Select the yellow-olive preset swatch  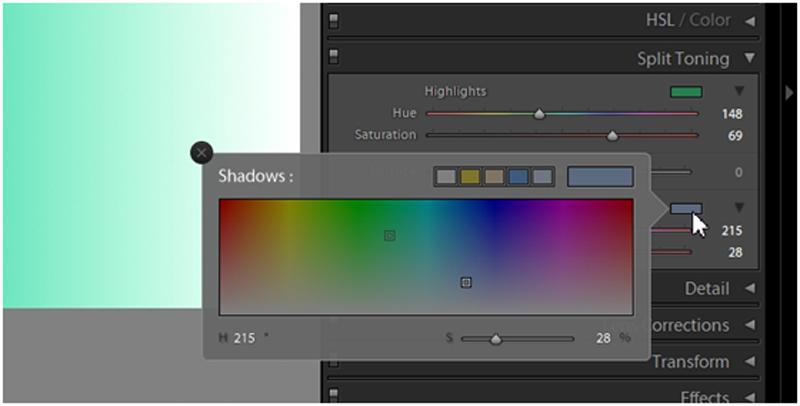pos(470,176)
